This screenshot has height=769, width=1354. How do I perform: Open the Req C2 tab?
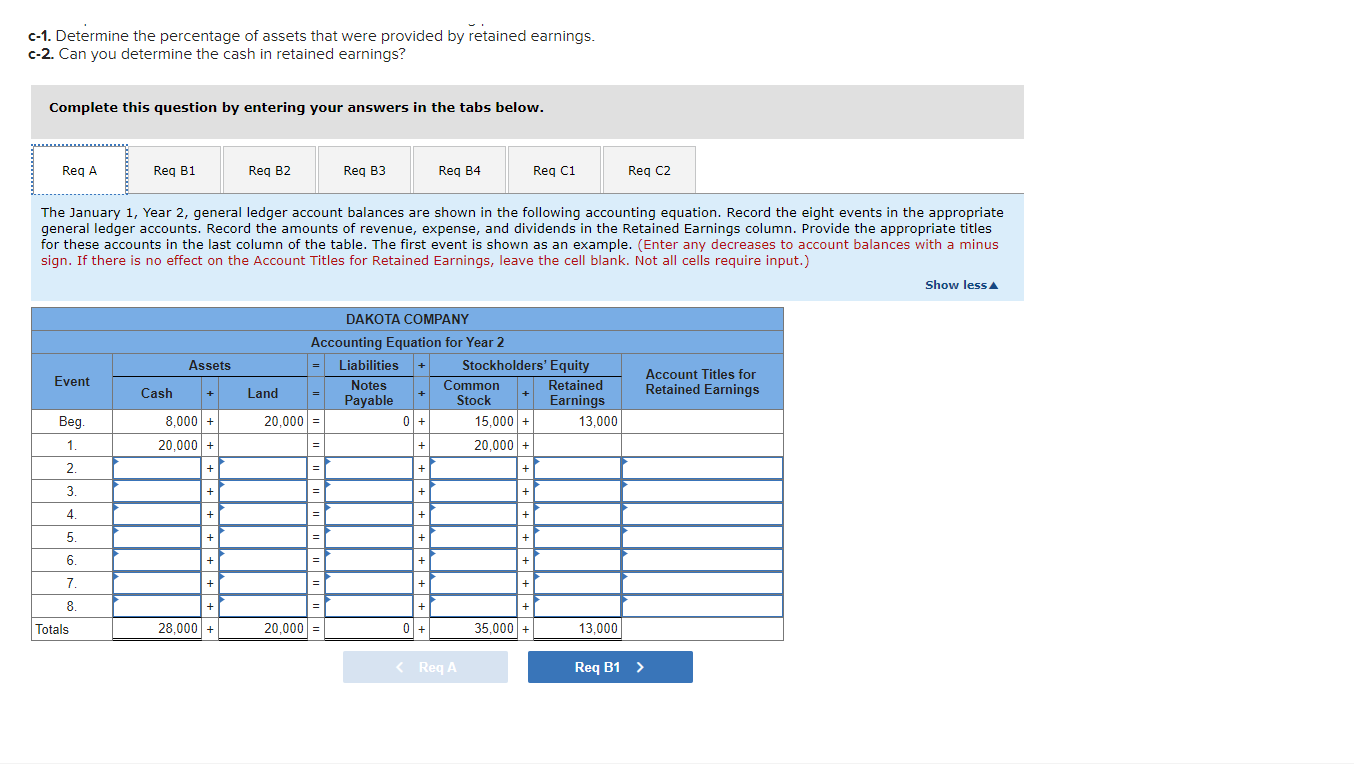tap(649, 170)
